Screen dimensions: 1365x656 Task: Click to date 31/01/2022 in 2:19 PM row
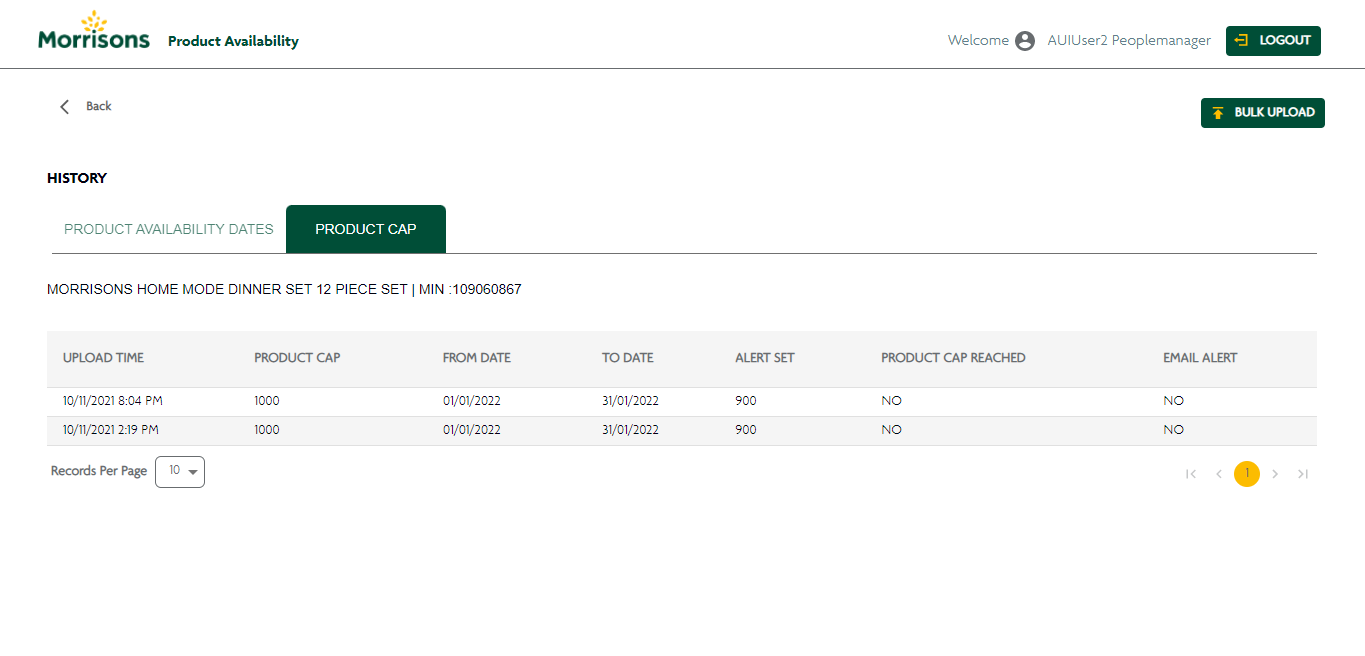pos(631,430)
